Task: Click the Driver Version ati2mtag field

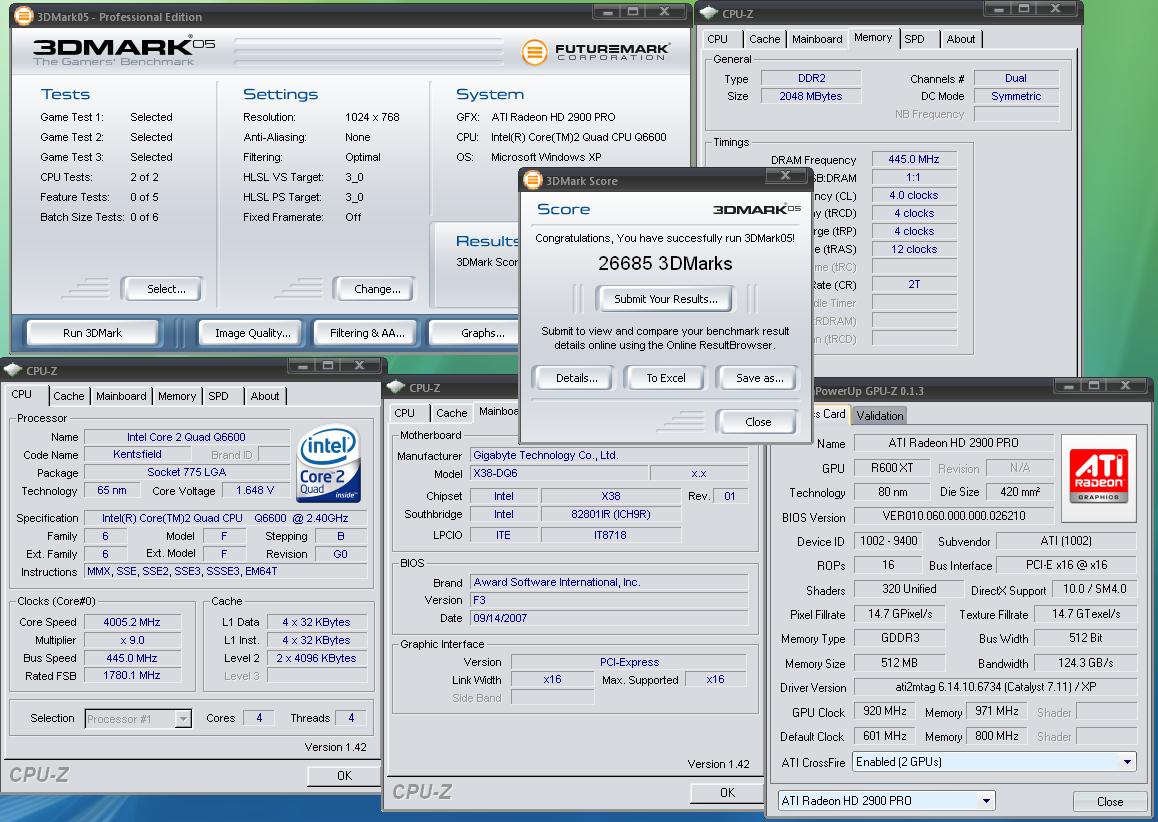Action: (996, 687)
